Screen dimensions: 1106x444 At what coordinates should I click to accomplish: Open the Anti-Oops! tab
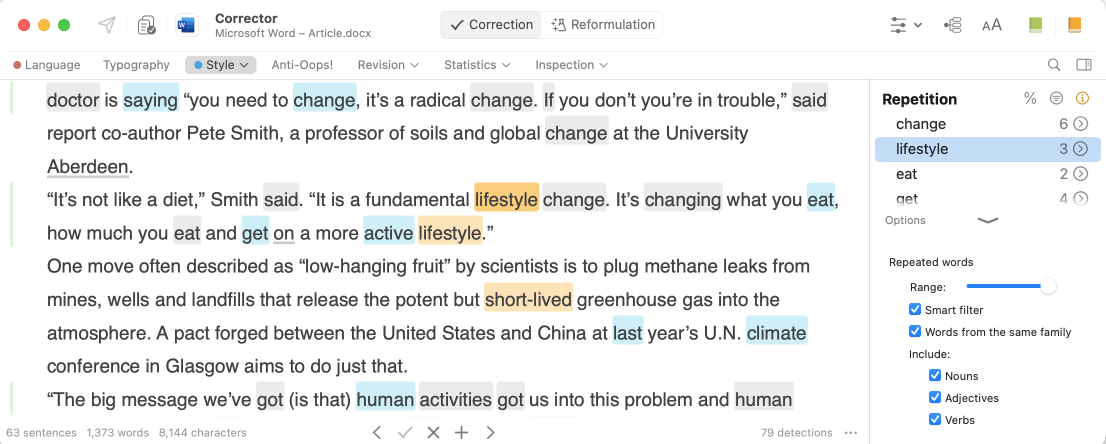302,65
